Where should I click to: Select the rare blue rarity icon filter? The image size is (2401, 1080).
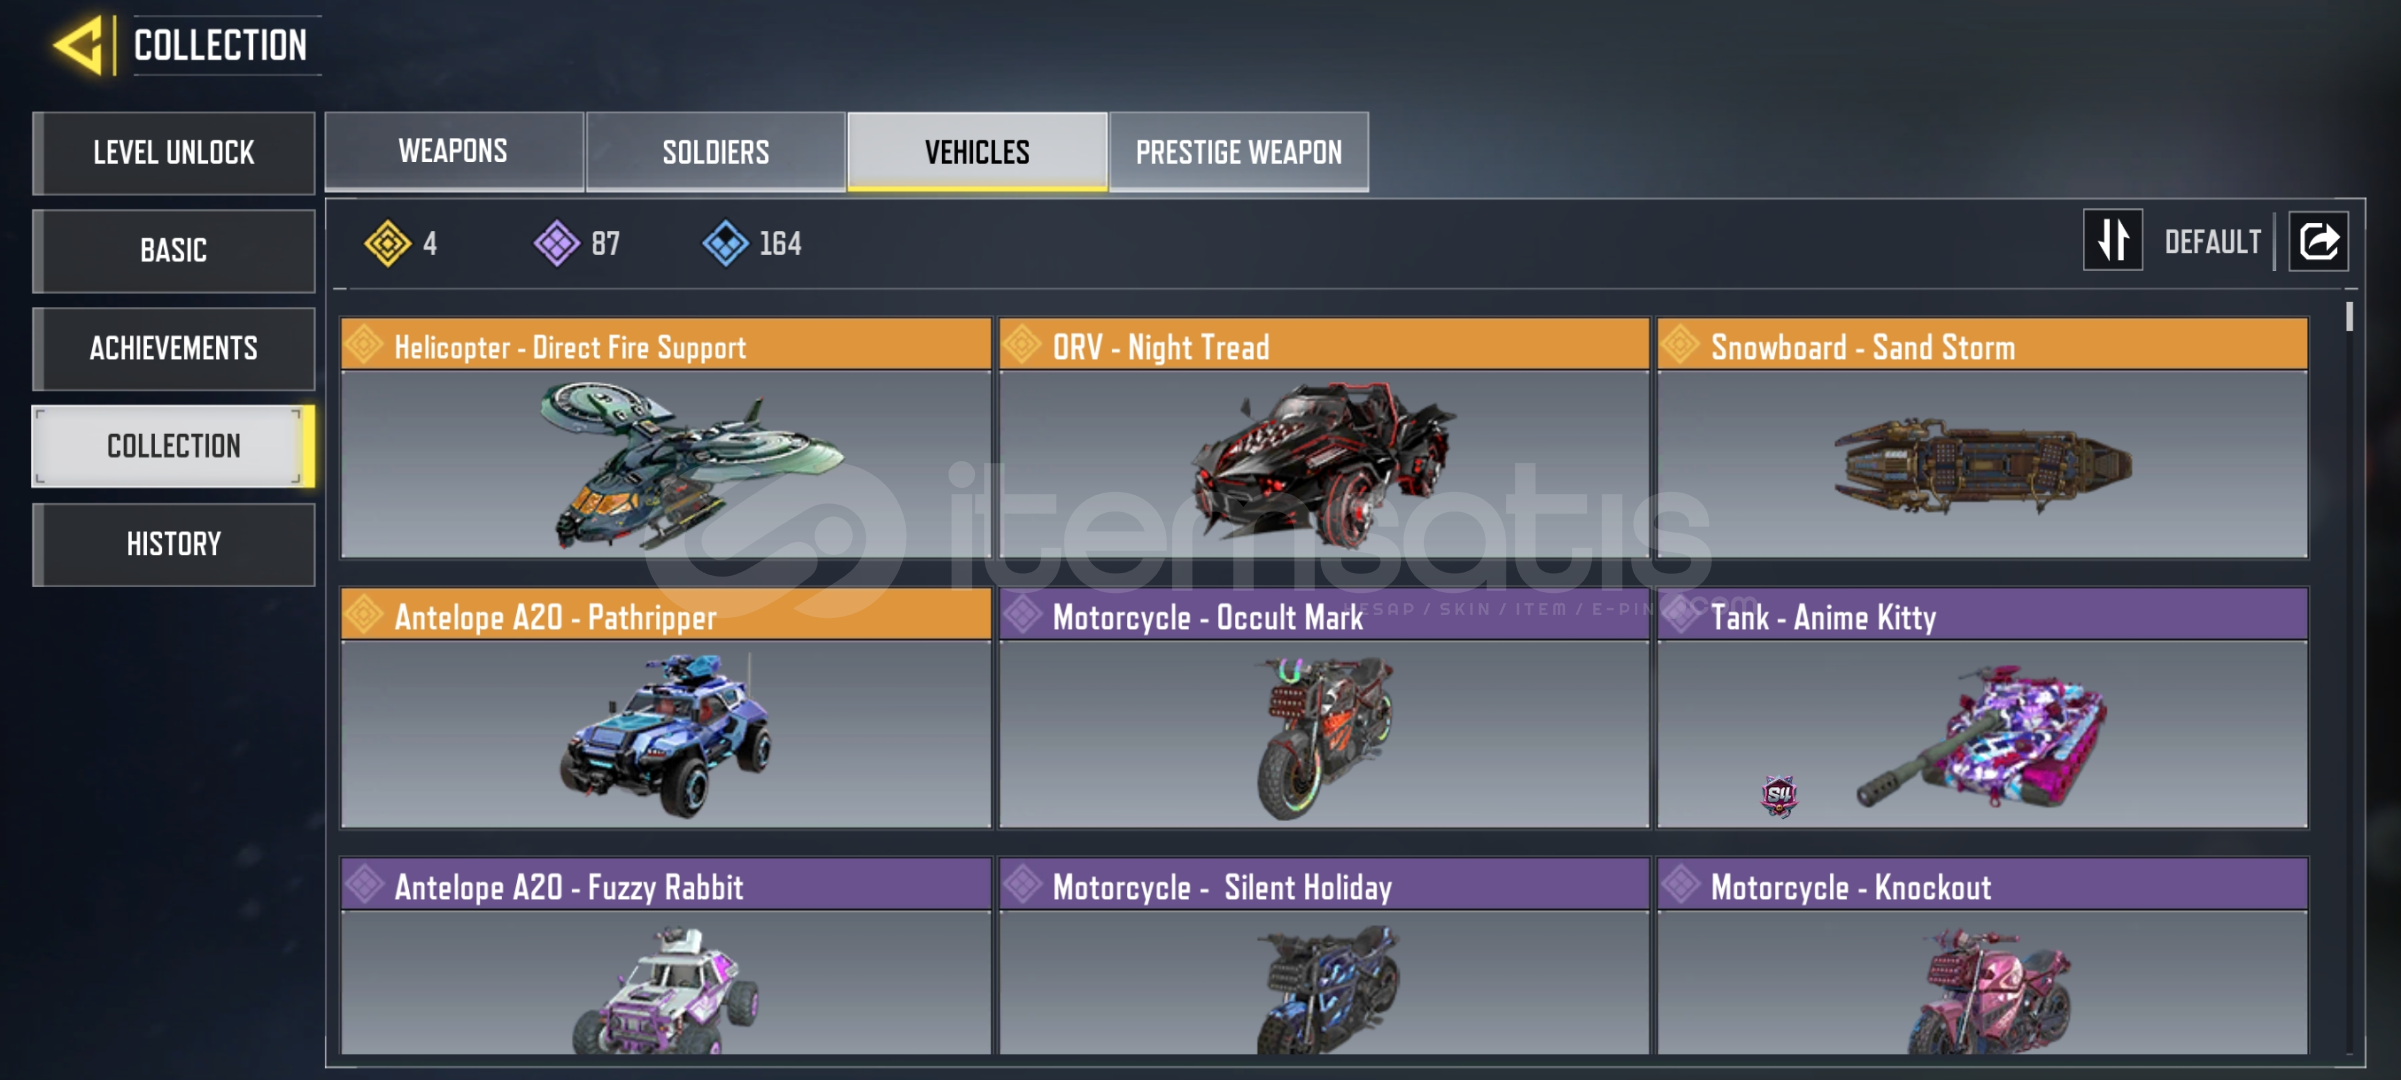[726, 243]
